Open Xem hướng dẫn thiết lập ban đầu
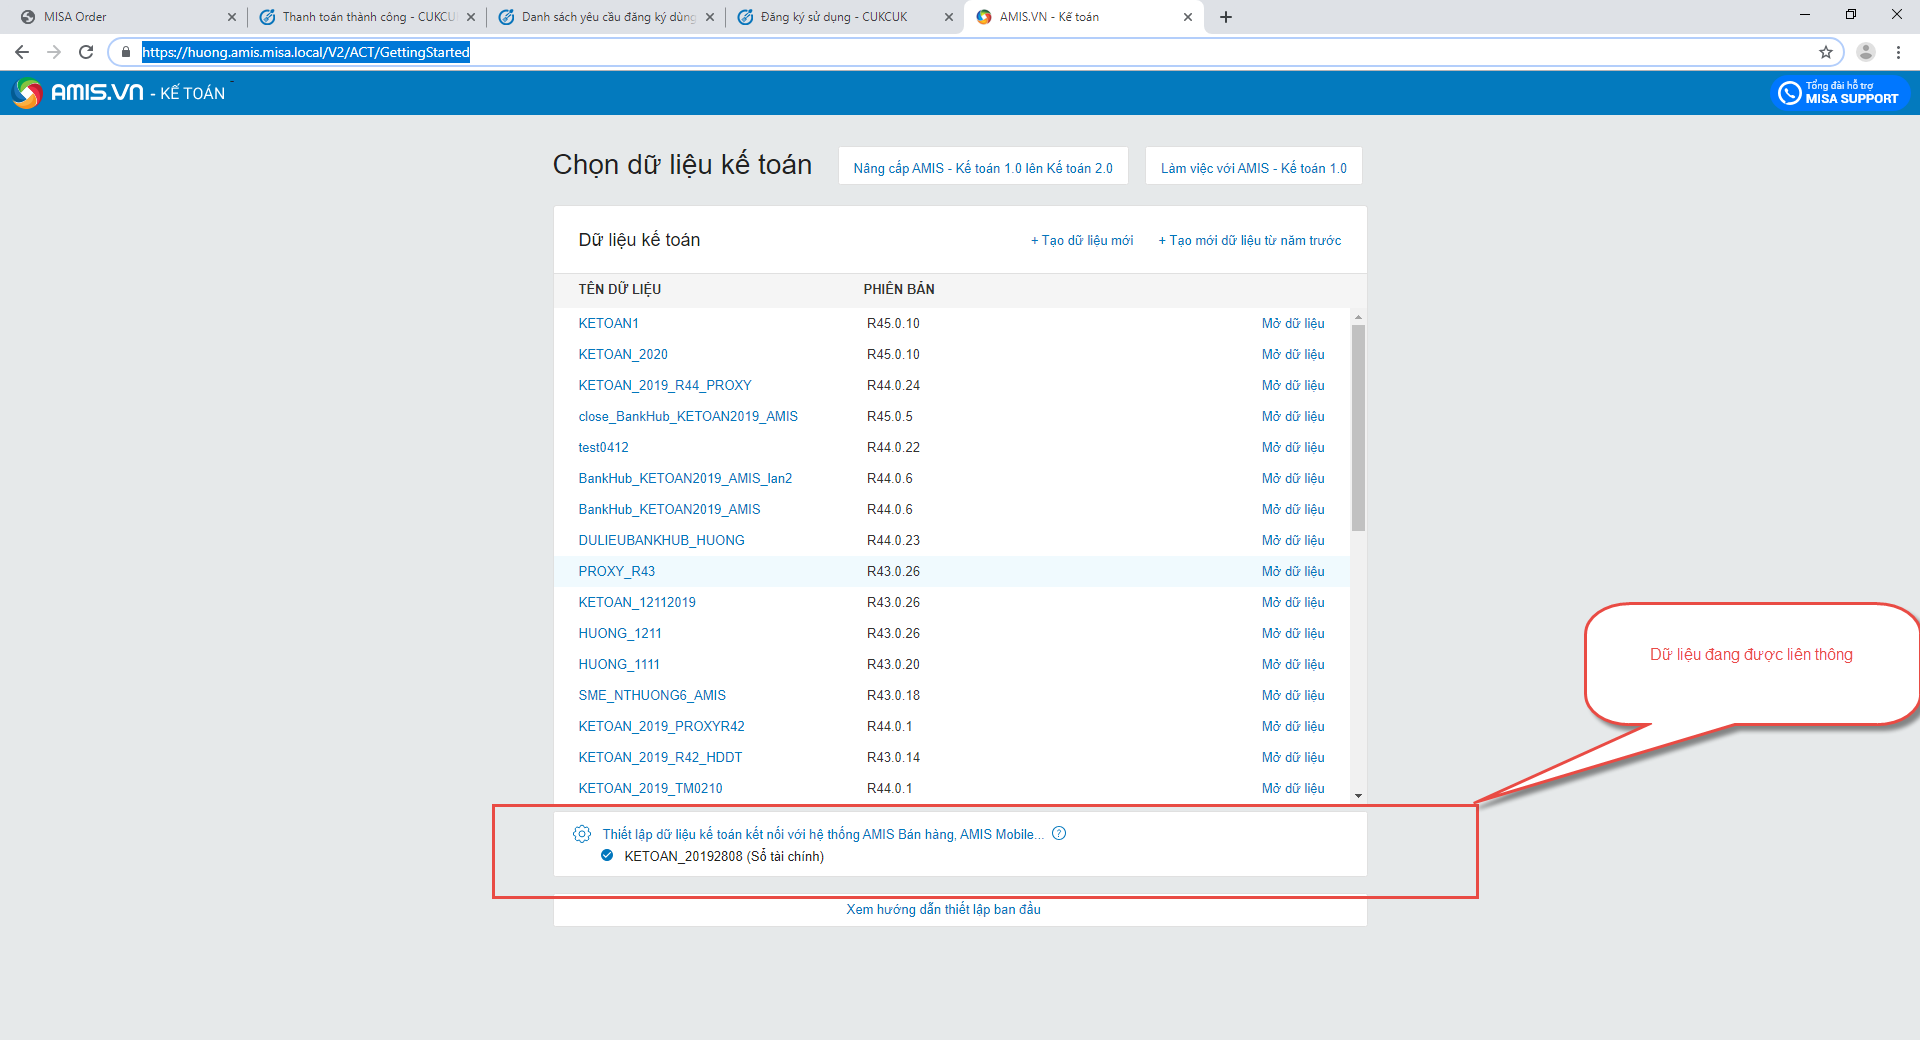This screenshot has width=1920, height=1040. click(x=943, y=910)
